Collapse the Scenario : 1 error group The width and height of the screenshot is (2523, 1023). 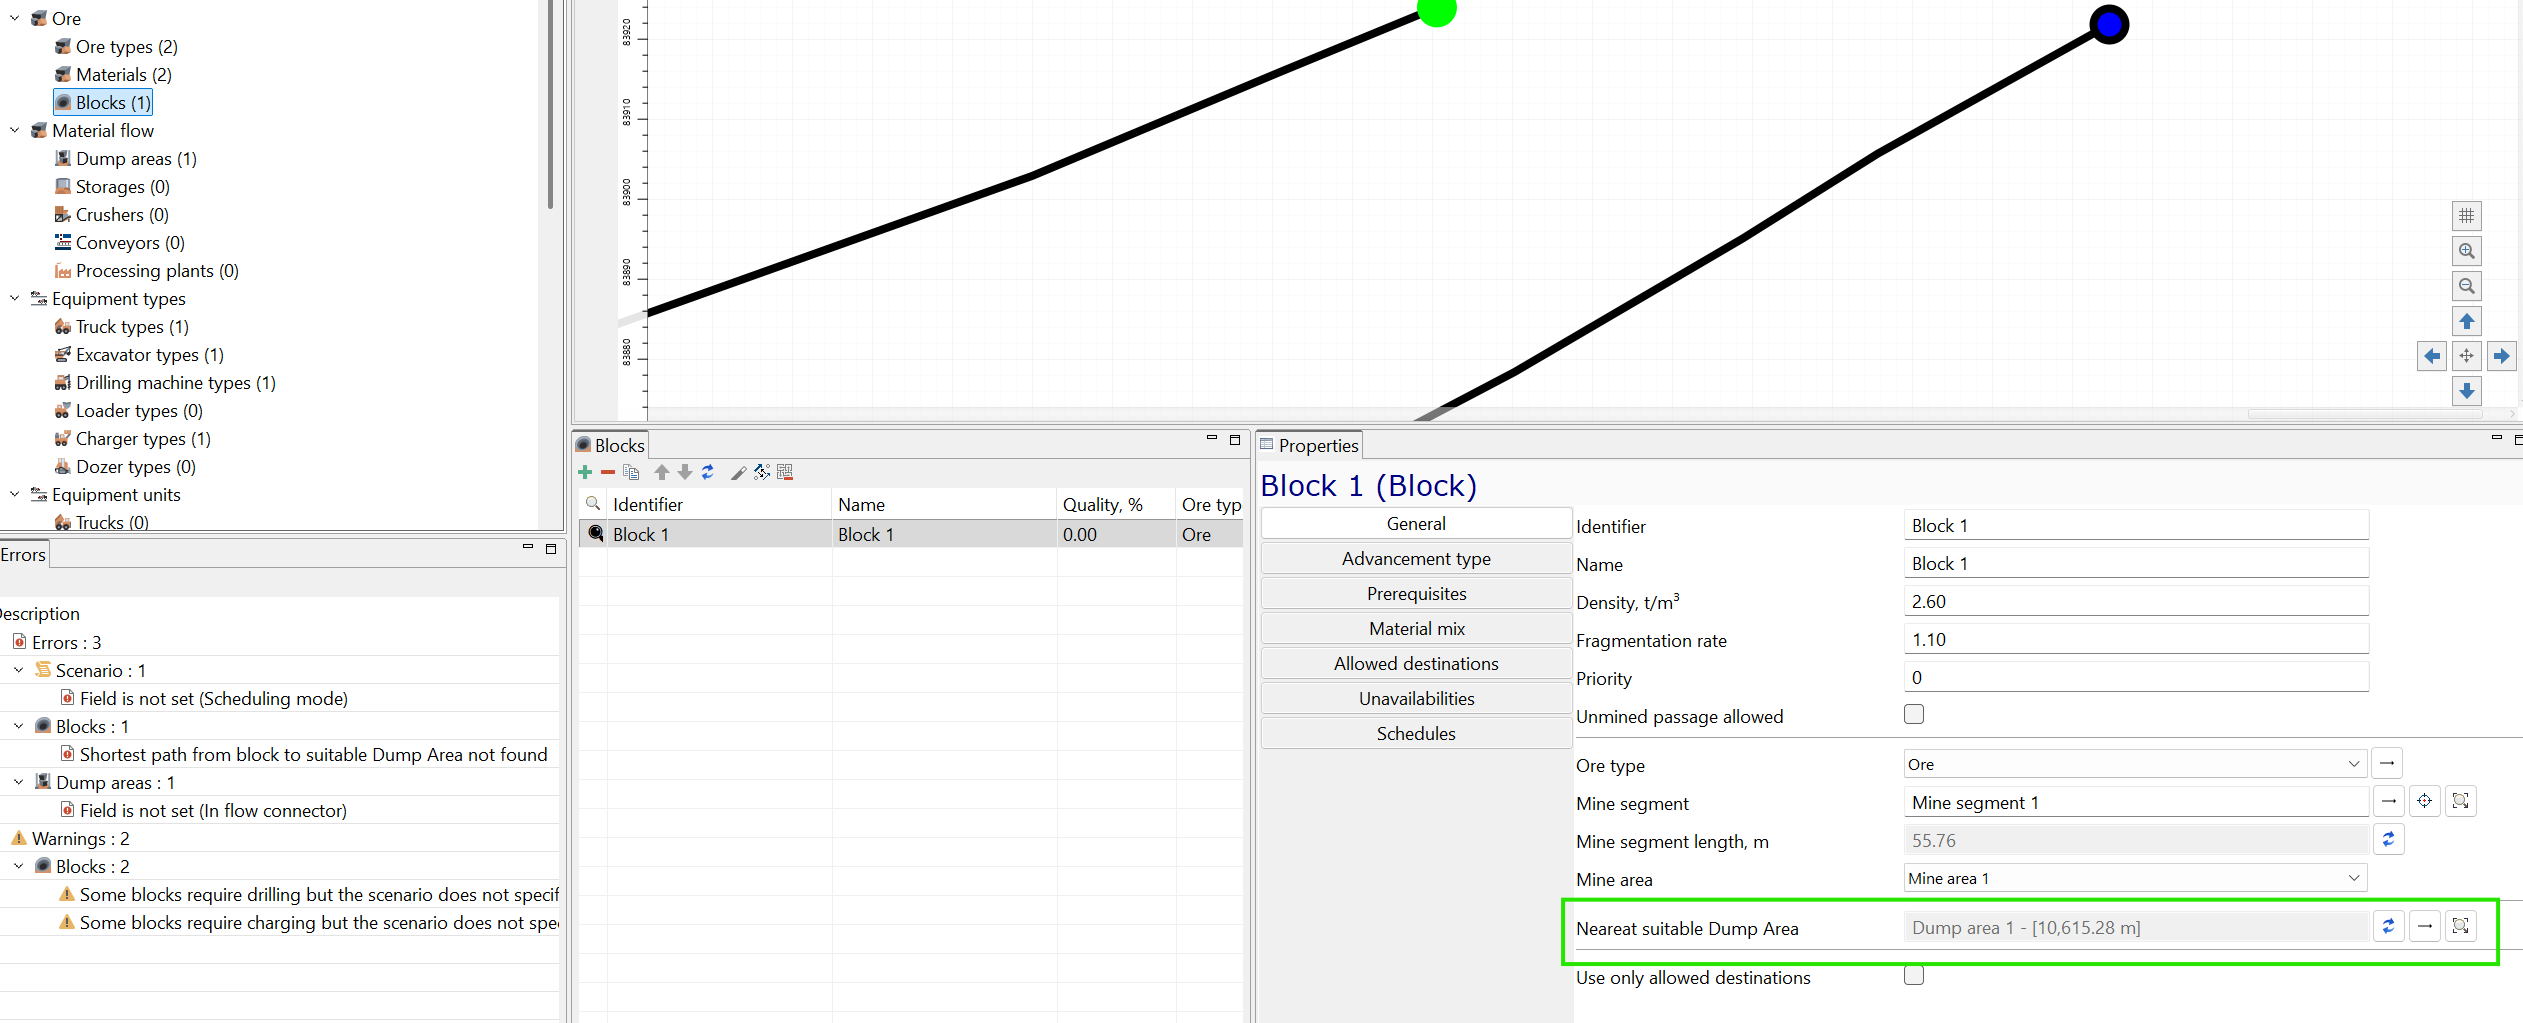coord(19,670)
